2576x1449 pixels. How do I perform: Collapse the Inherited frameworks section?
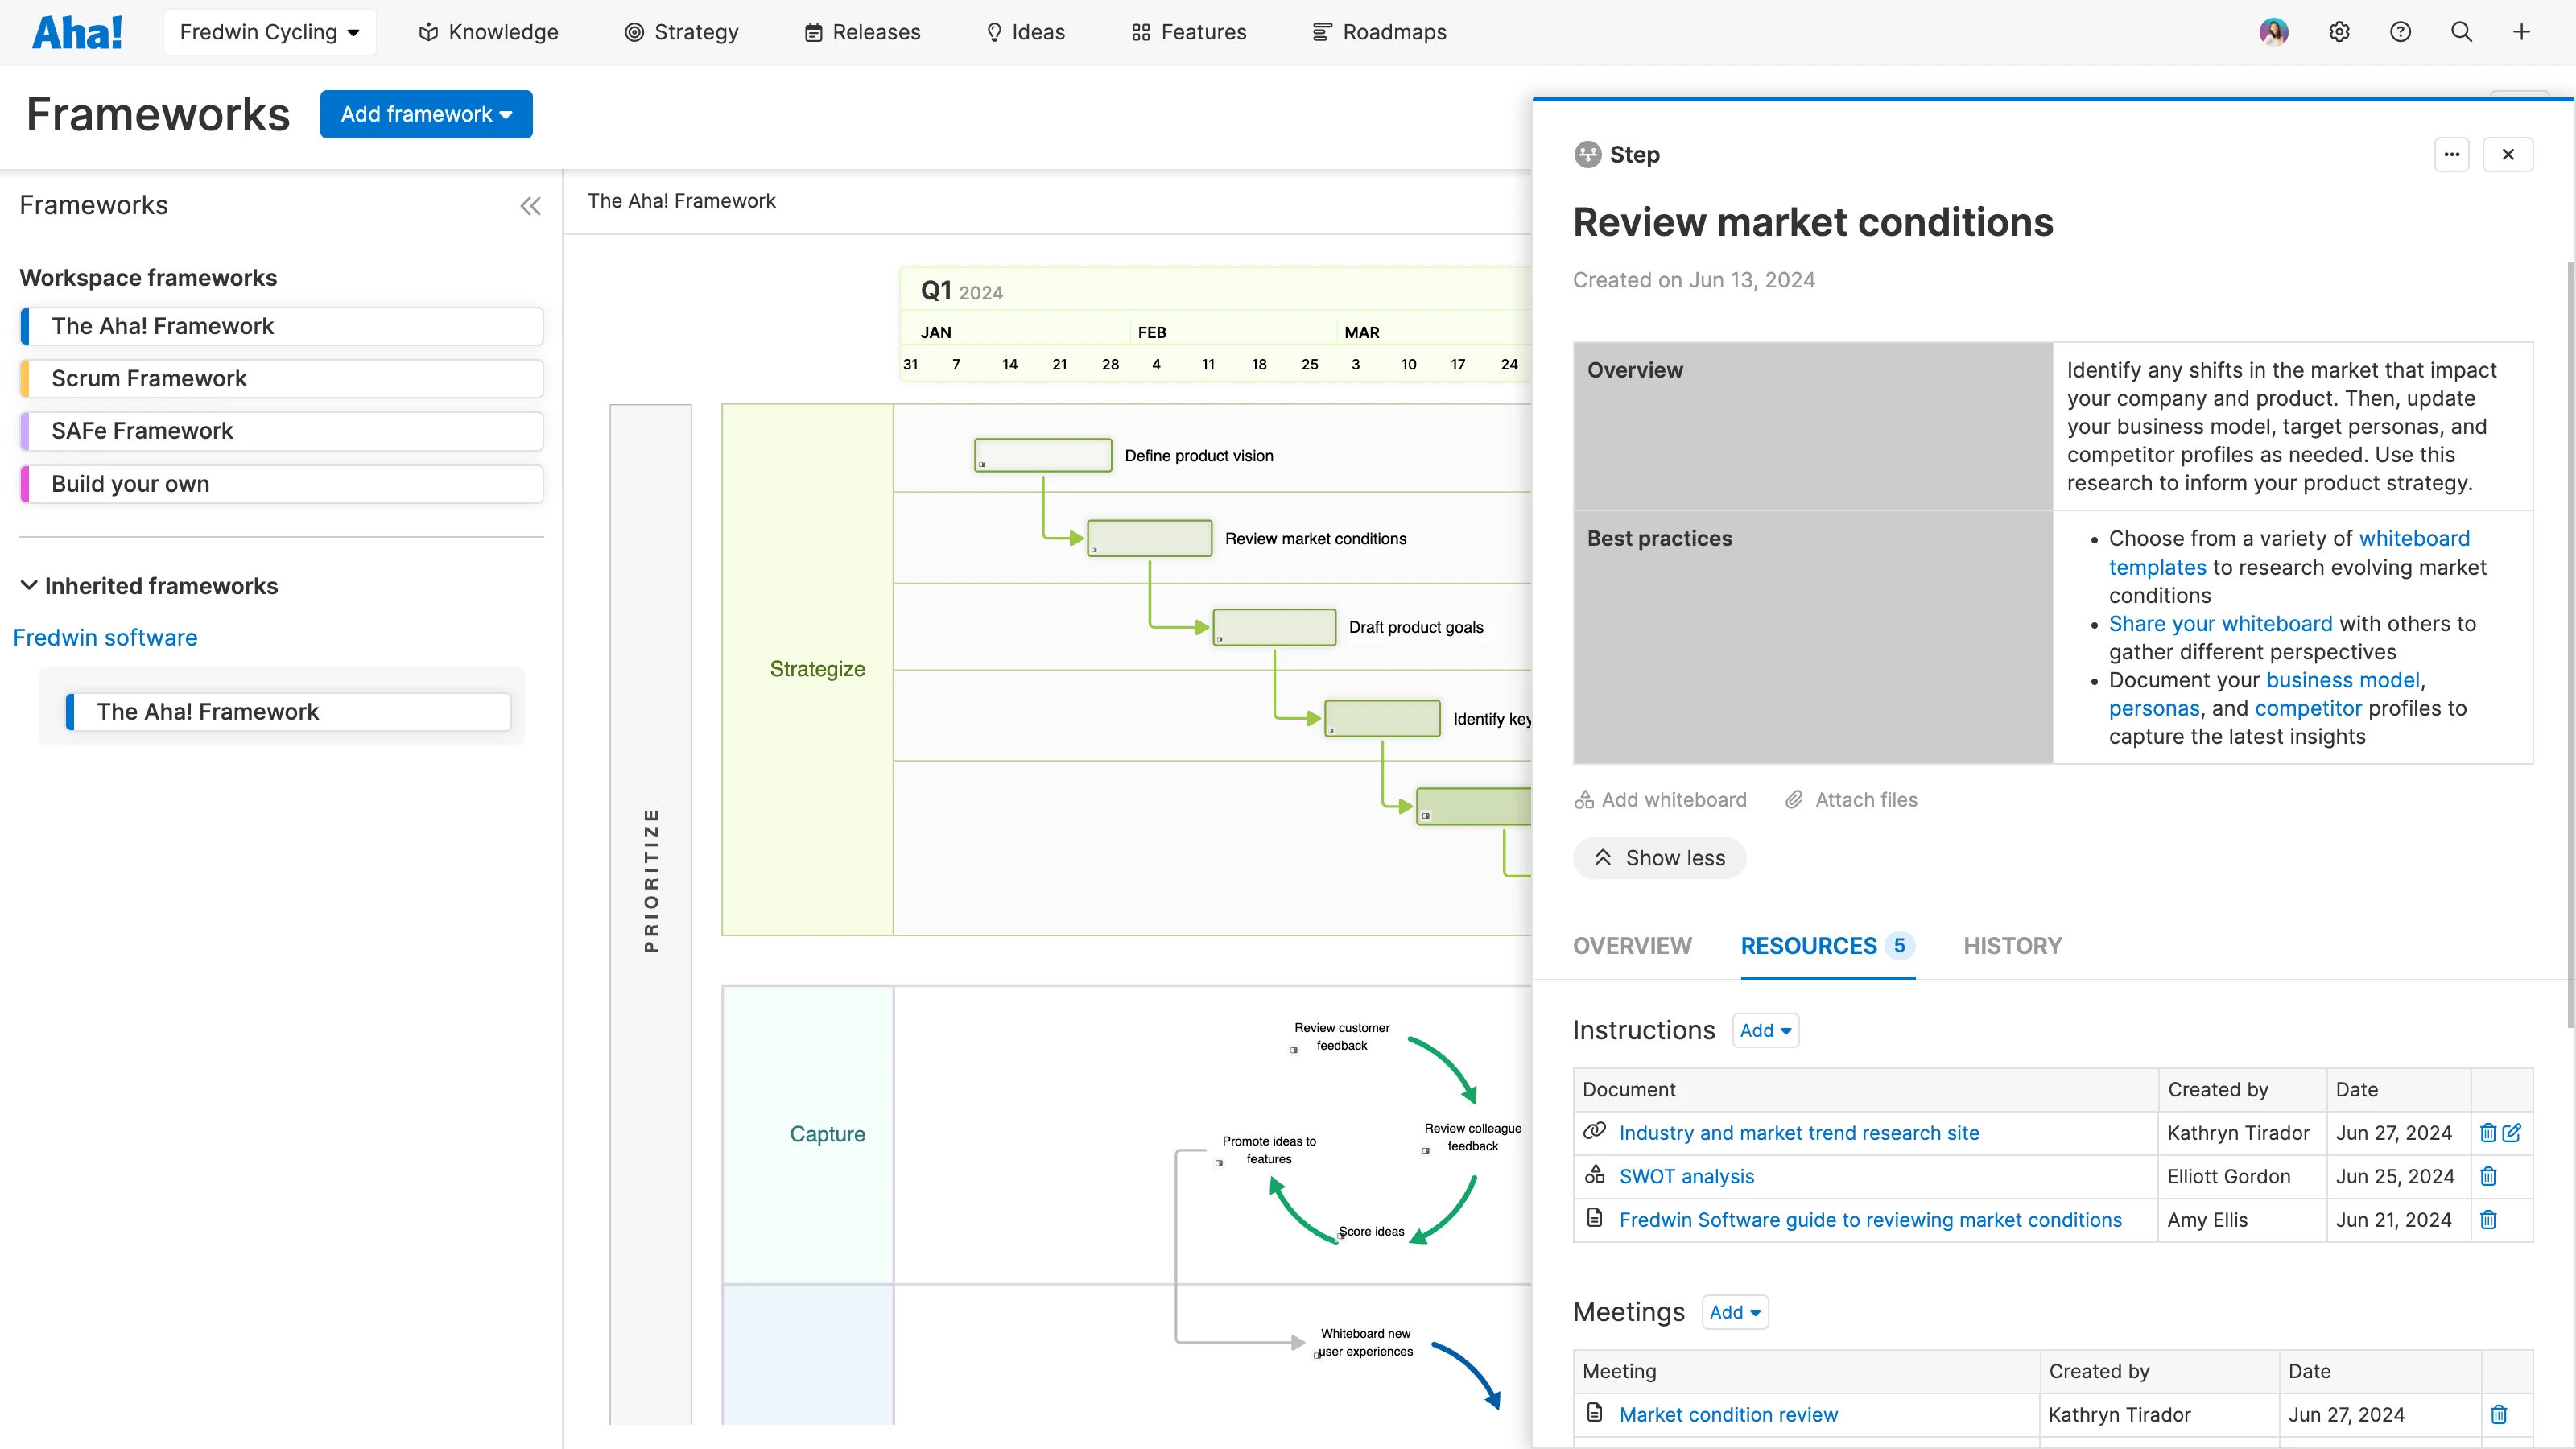(29, 585)
